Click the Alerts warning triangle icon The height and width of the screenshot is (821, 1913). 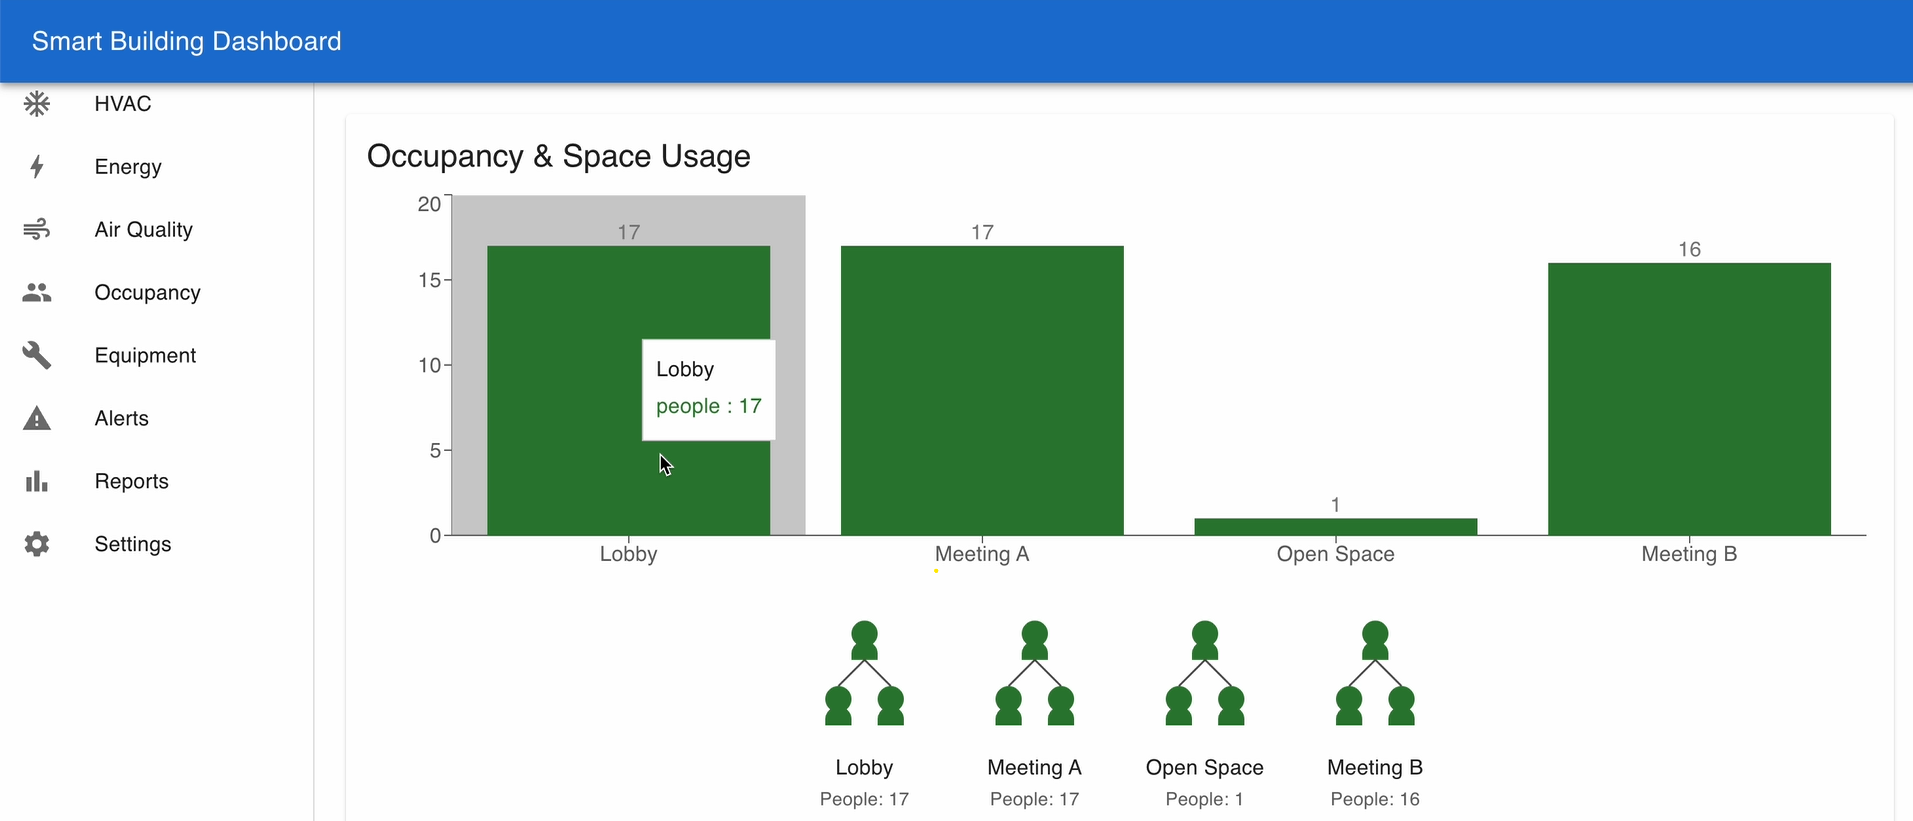(37, 419)
